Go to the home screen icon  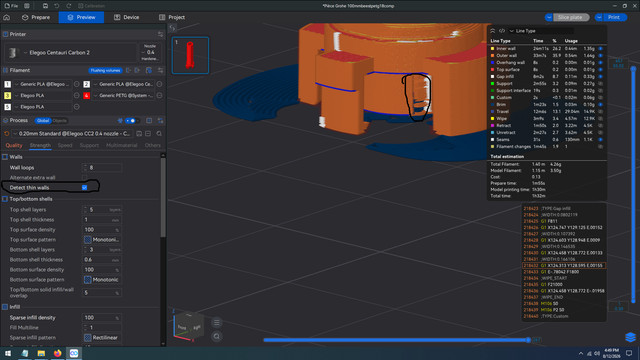point(7,17)
